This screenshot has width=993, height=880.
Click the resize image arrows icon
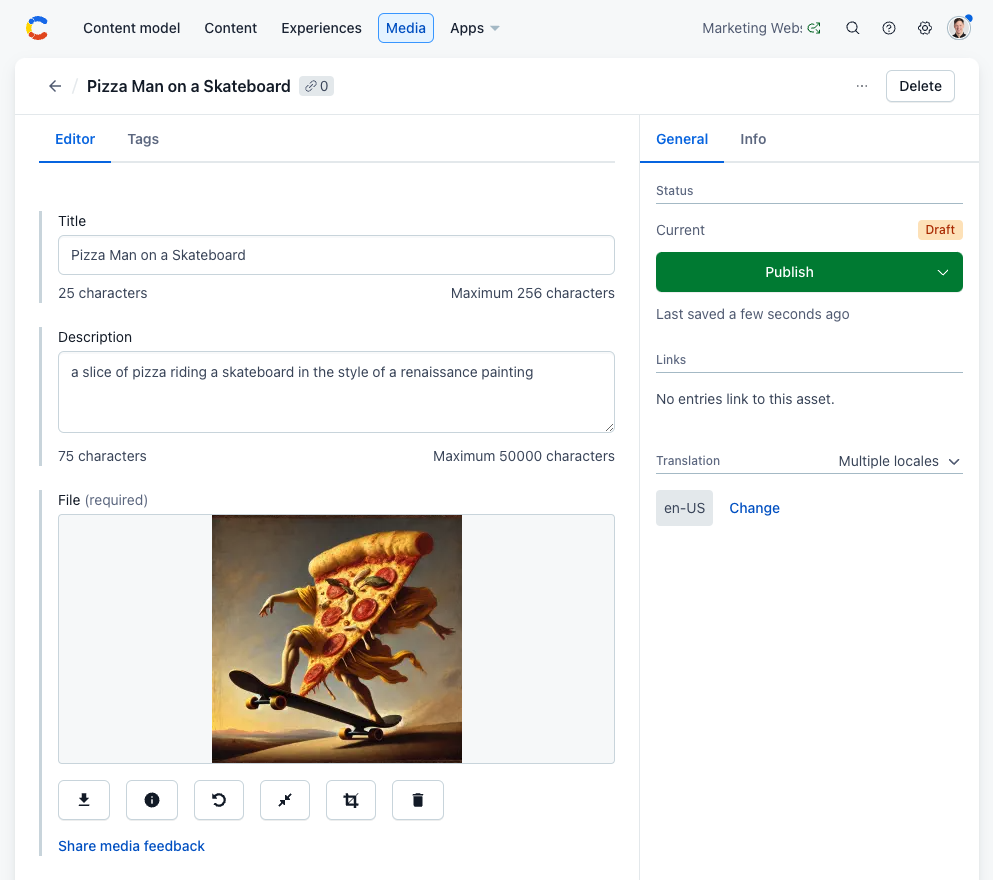285,800
